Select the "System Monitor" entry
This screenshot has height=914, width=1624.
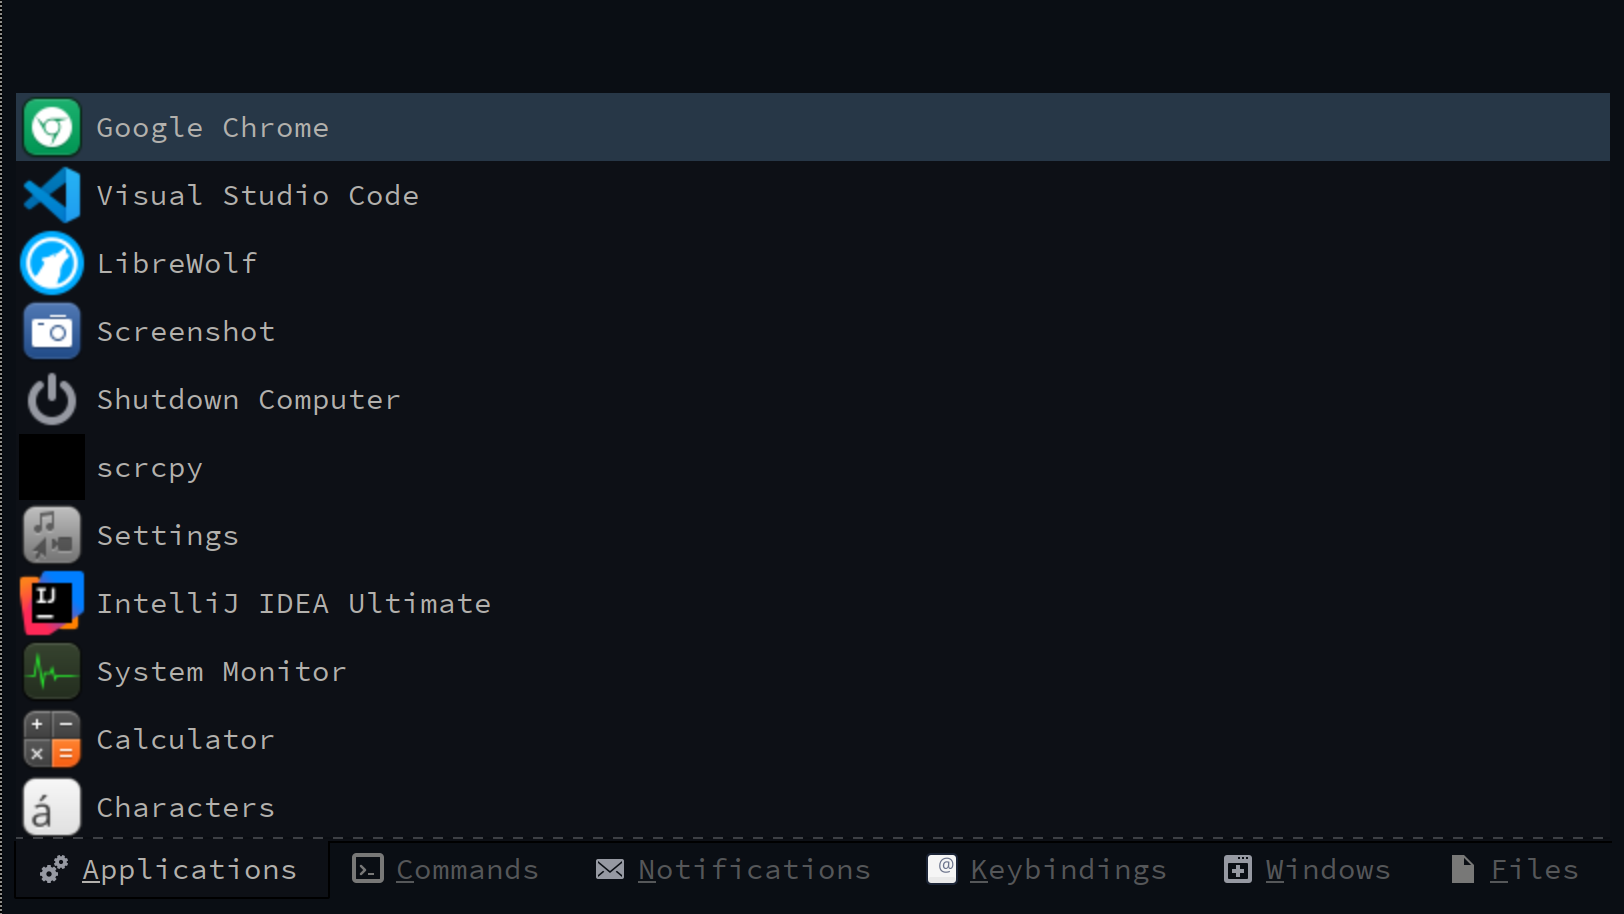pos(813,671)
